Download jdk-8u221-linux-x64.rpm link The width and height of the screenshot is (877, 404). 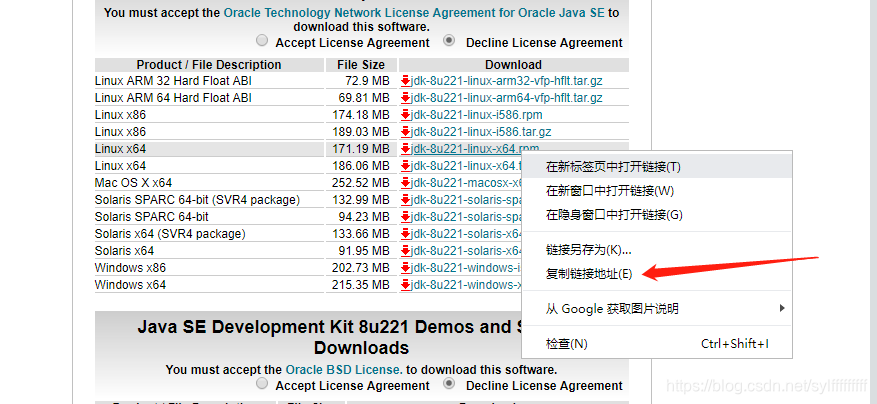click(x=475, y=149)
